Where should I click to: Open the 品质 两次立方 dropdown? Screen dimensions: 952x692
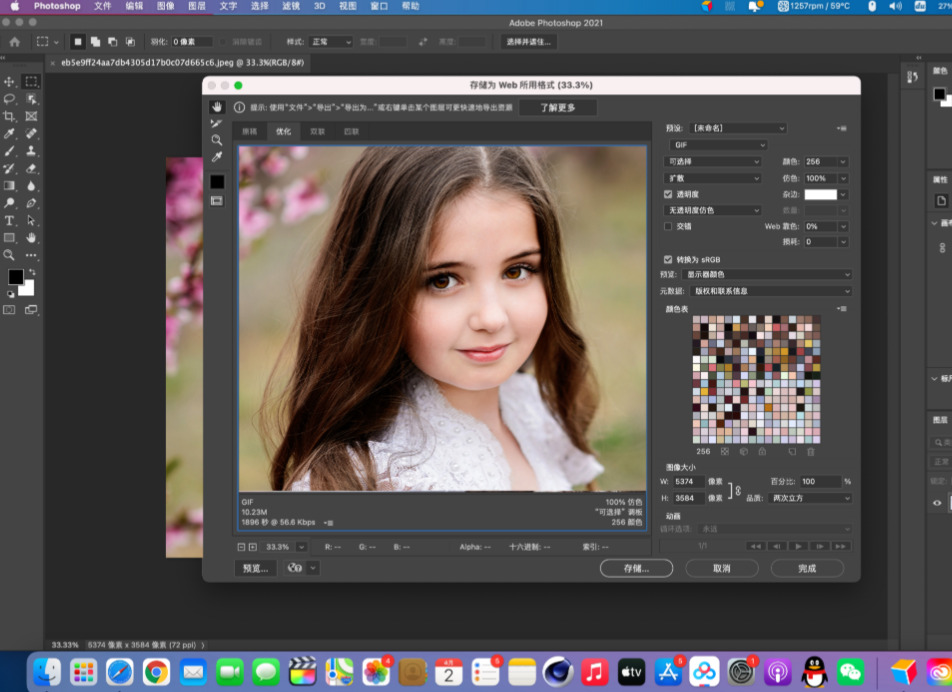810,498
